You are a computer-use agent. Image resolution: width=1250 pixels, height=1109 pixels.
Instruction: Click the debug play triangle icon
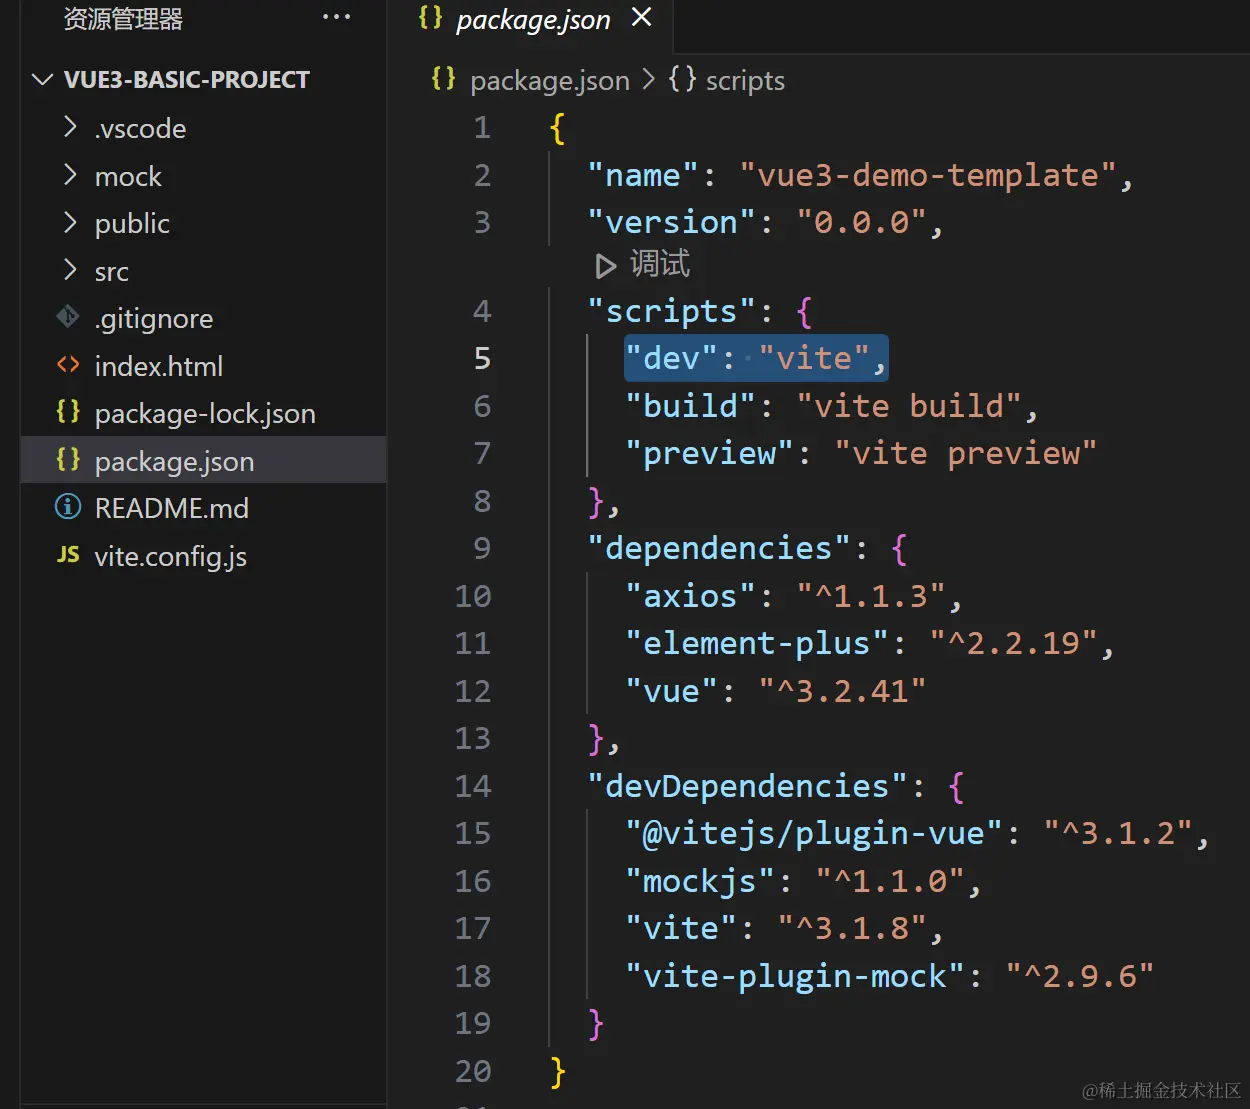coord(605,266)
